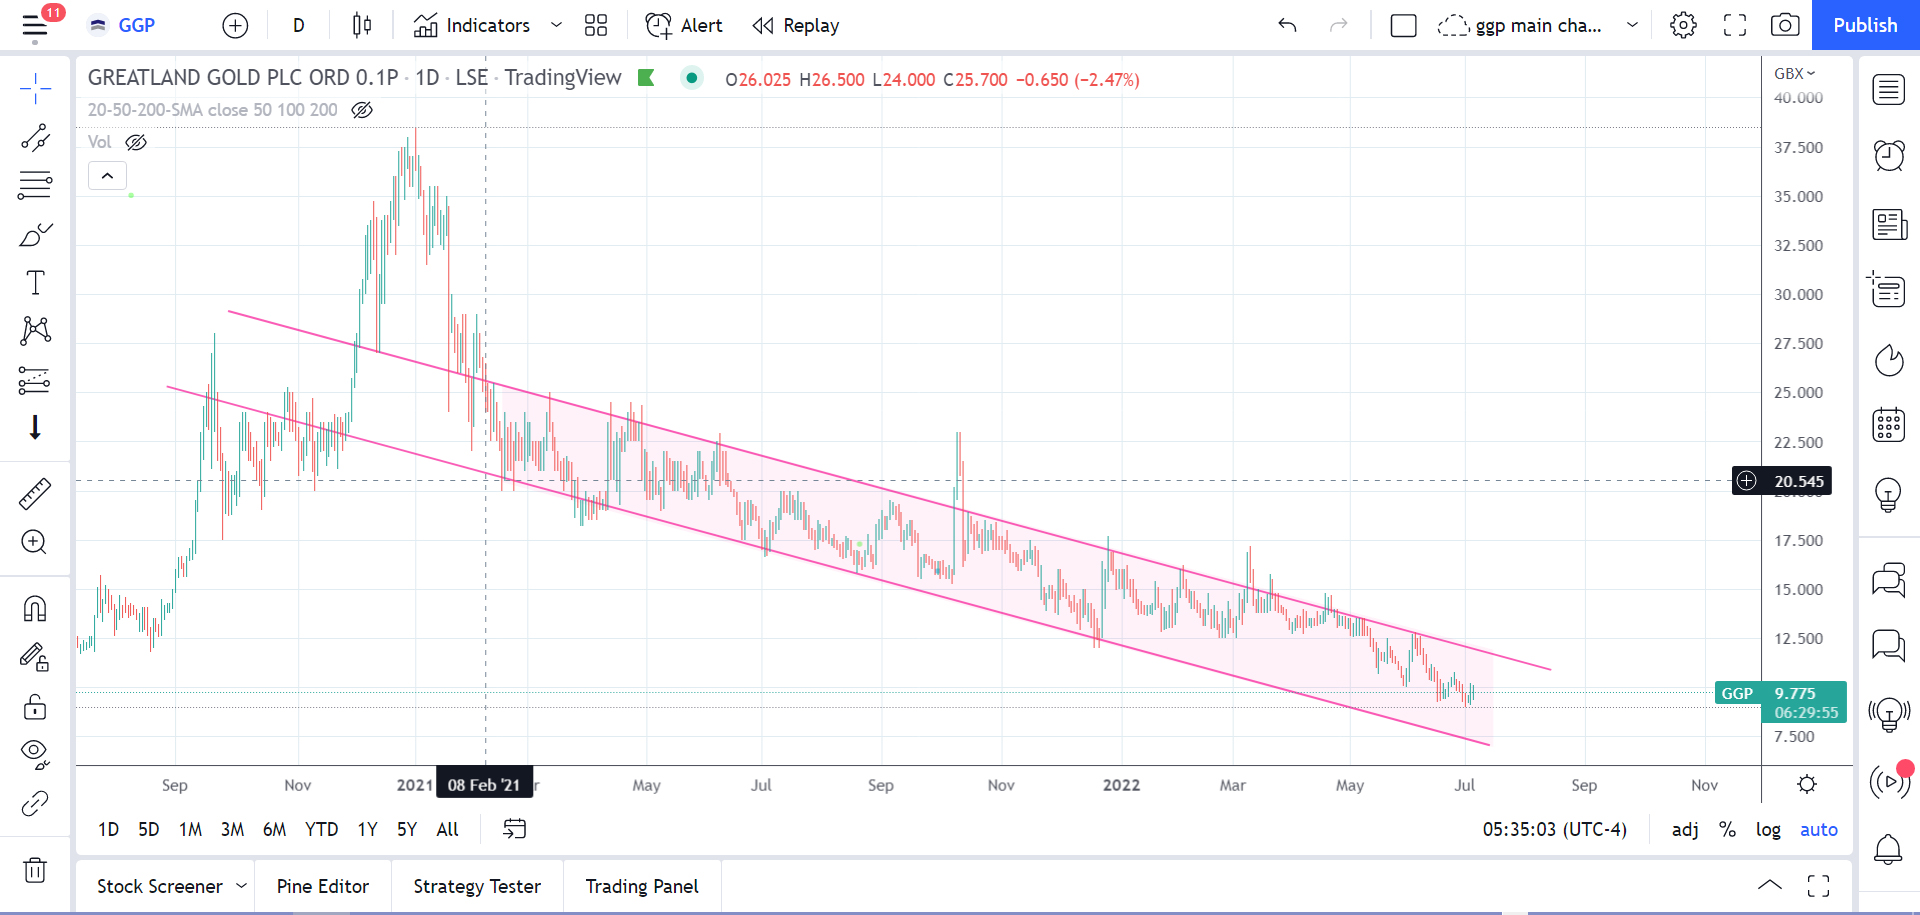The width and height of the screenshot is (1920, 915).
Task: Open the D interval dropdown
Action: click(298, 26)
